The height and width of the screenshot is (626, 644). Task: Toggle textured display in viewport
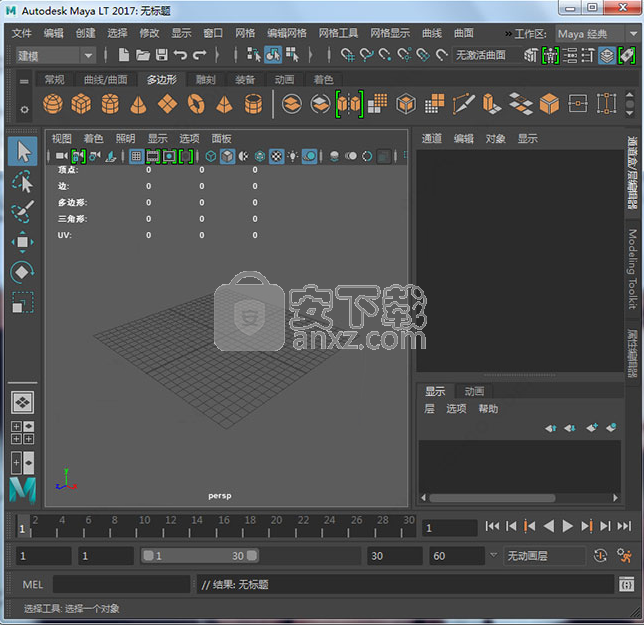[277, 156]
